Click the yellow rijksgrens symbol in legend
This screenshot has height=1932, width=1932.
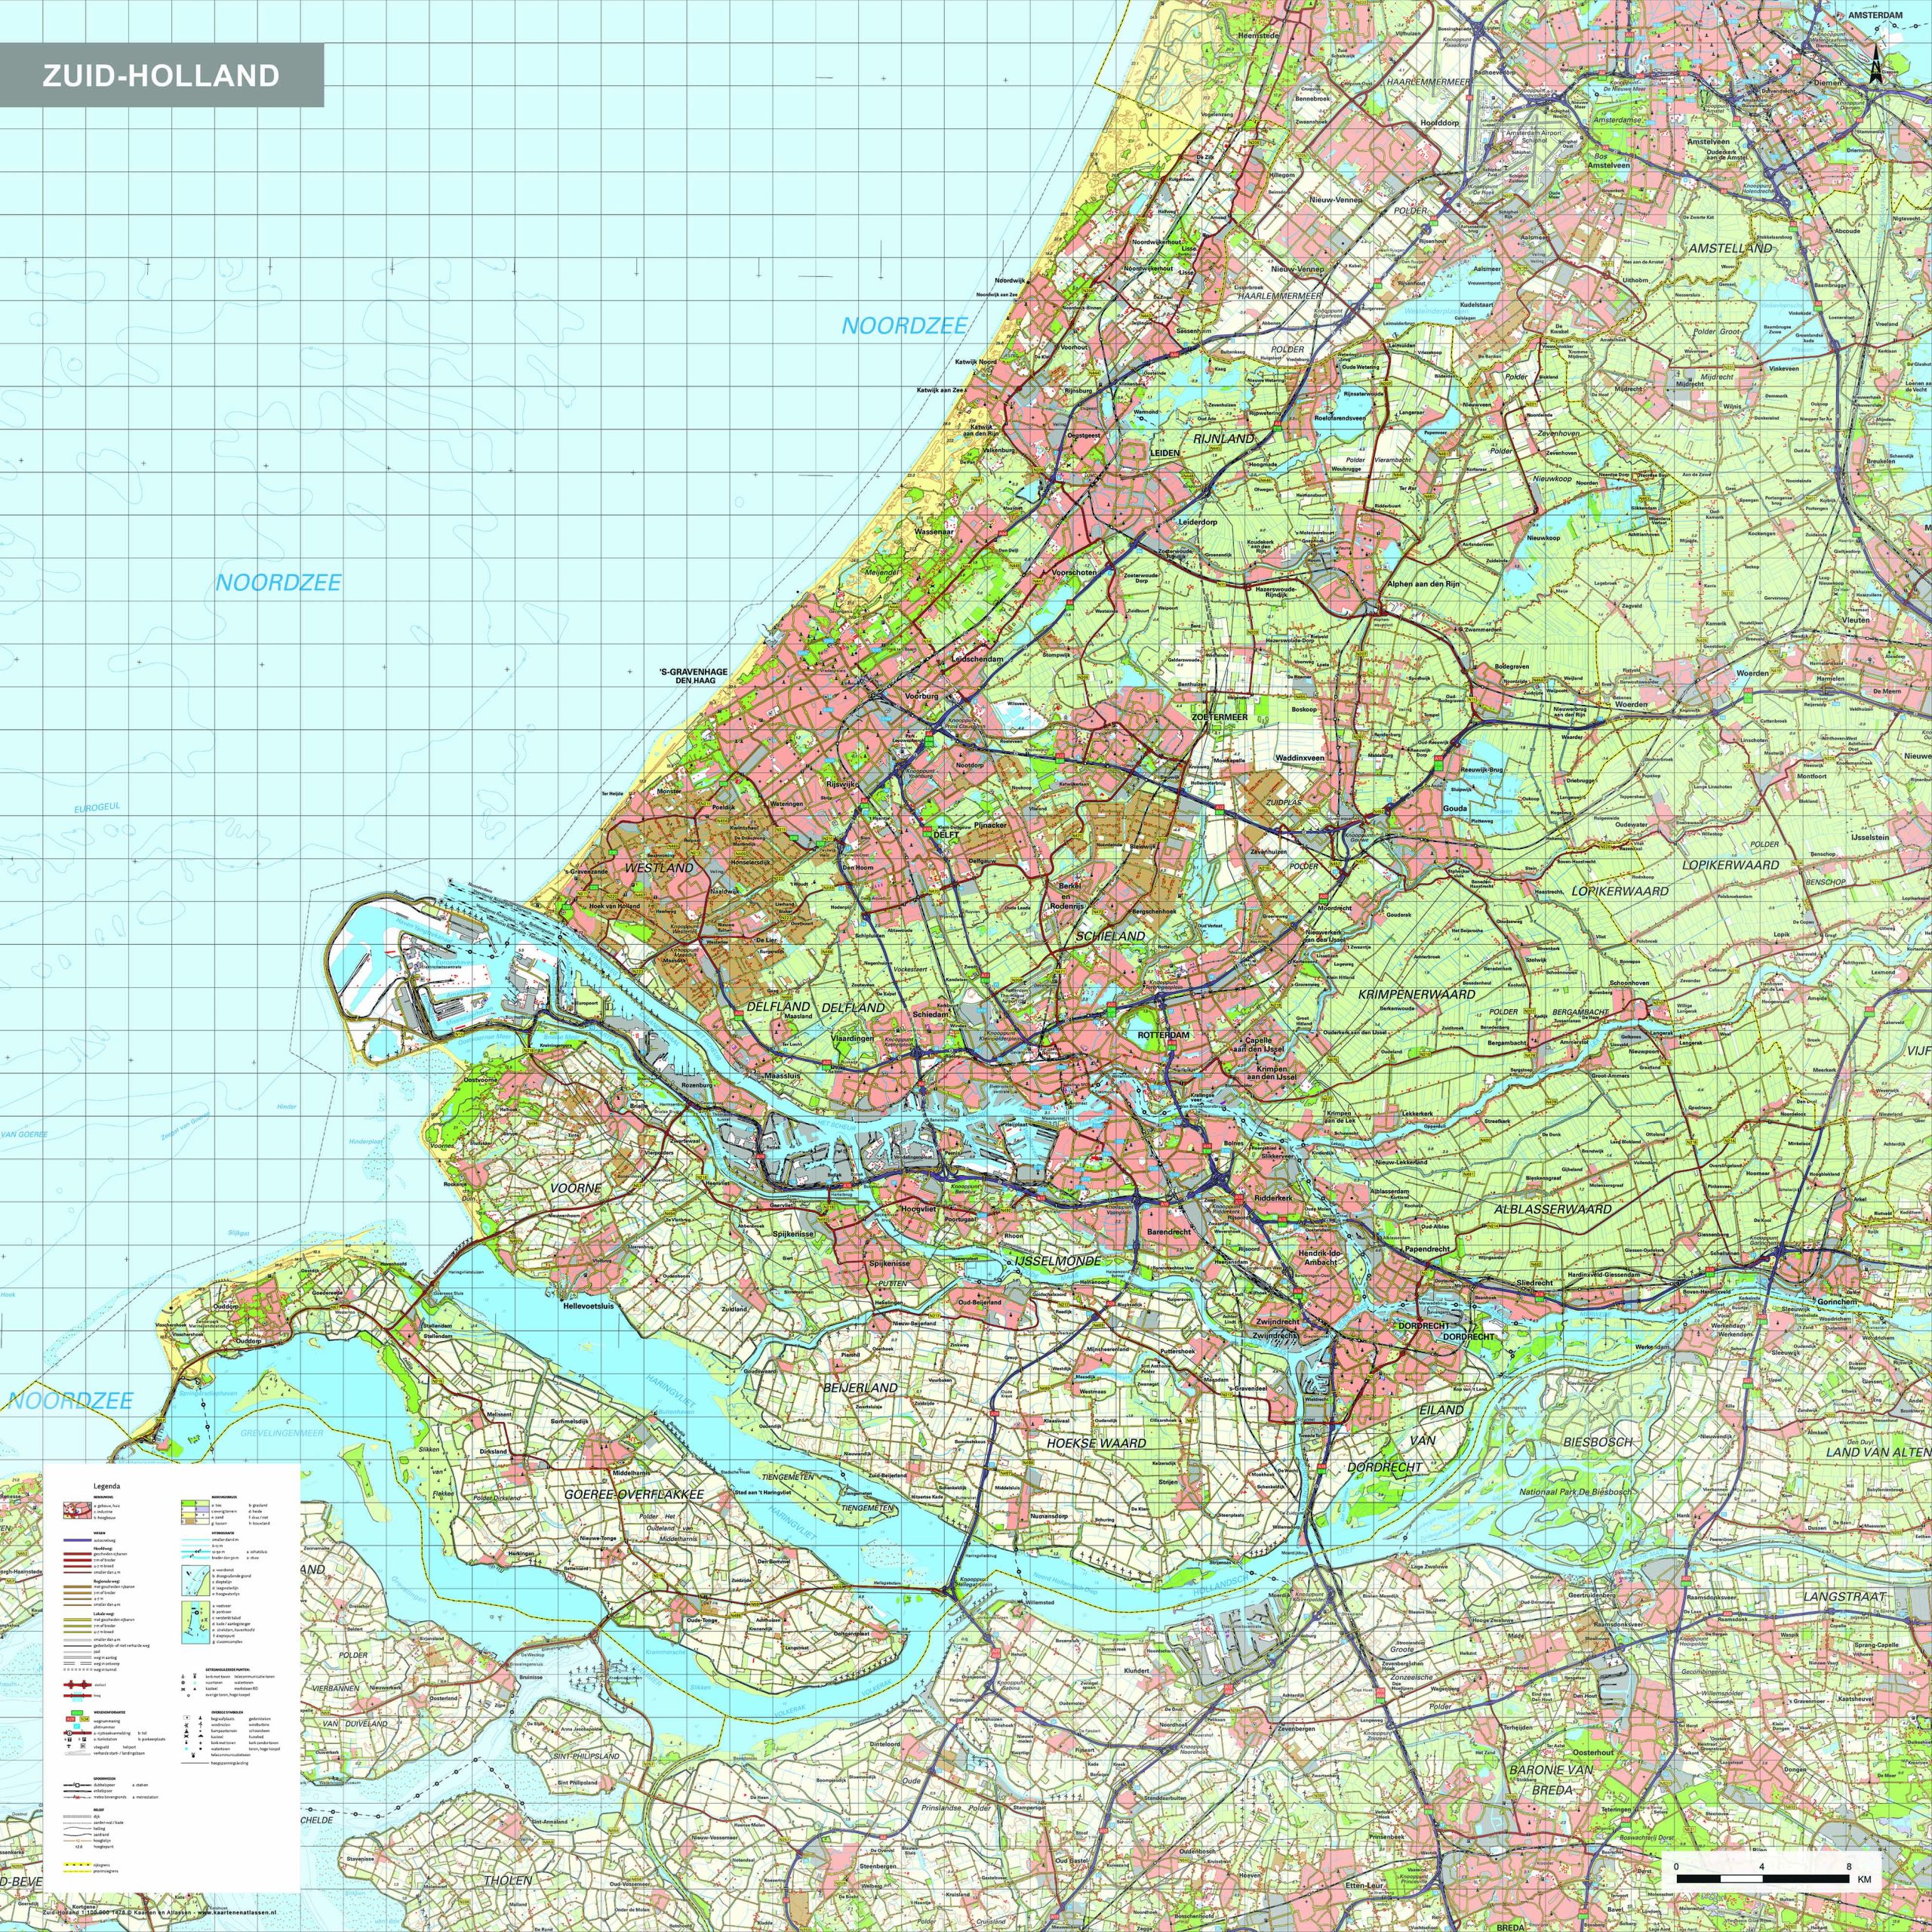click(x=77, y=1864)
